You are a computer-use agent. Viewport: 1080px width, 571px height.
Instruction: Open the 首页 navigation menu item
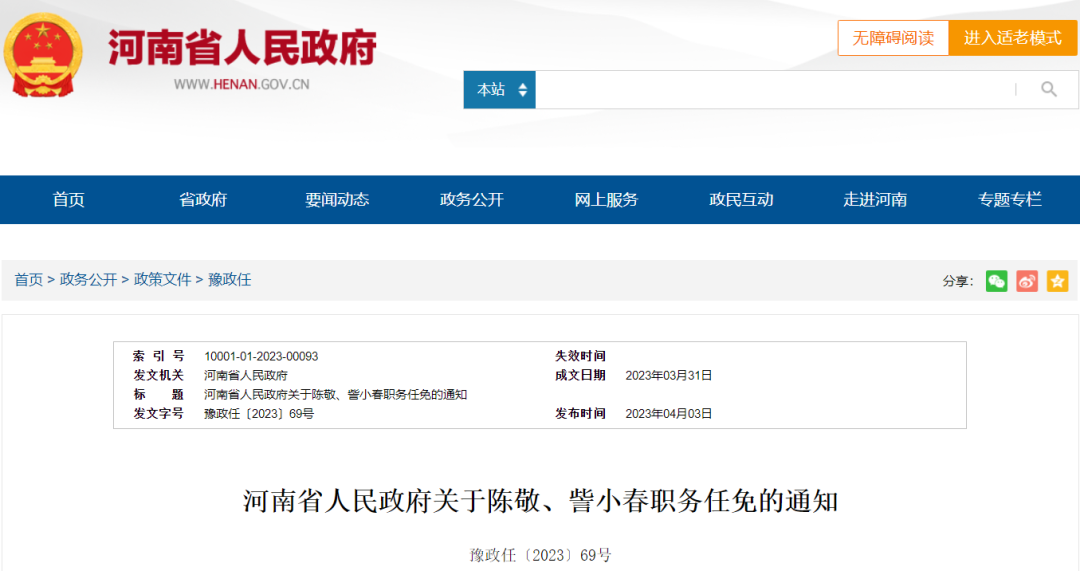click(x=68, y=200)
